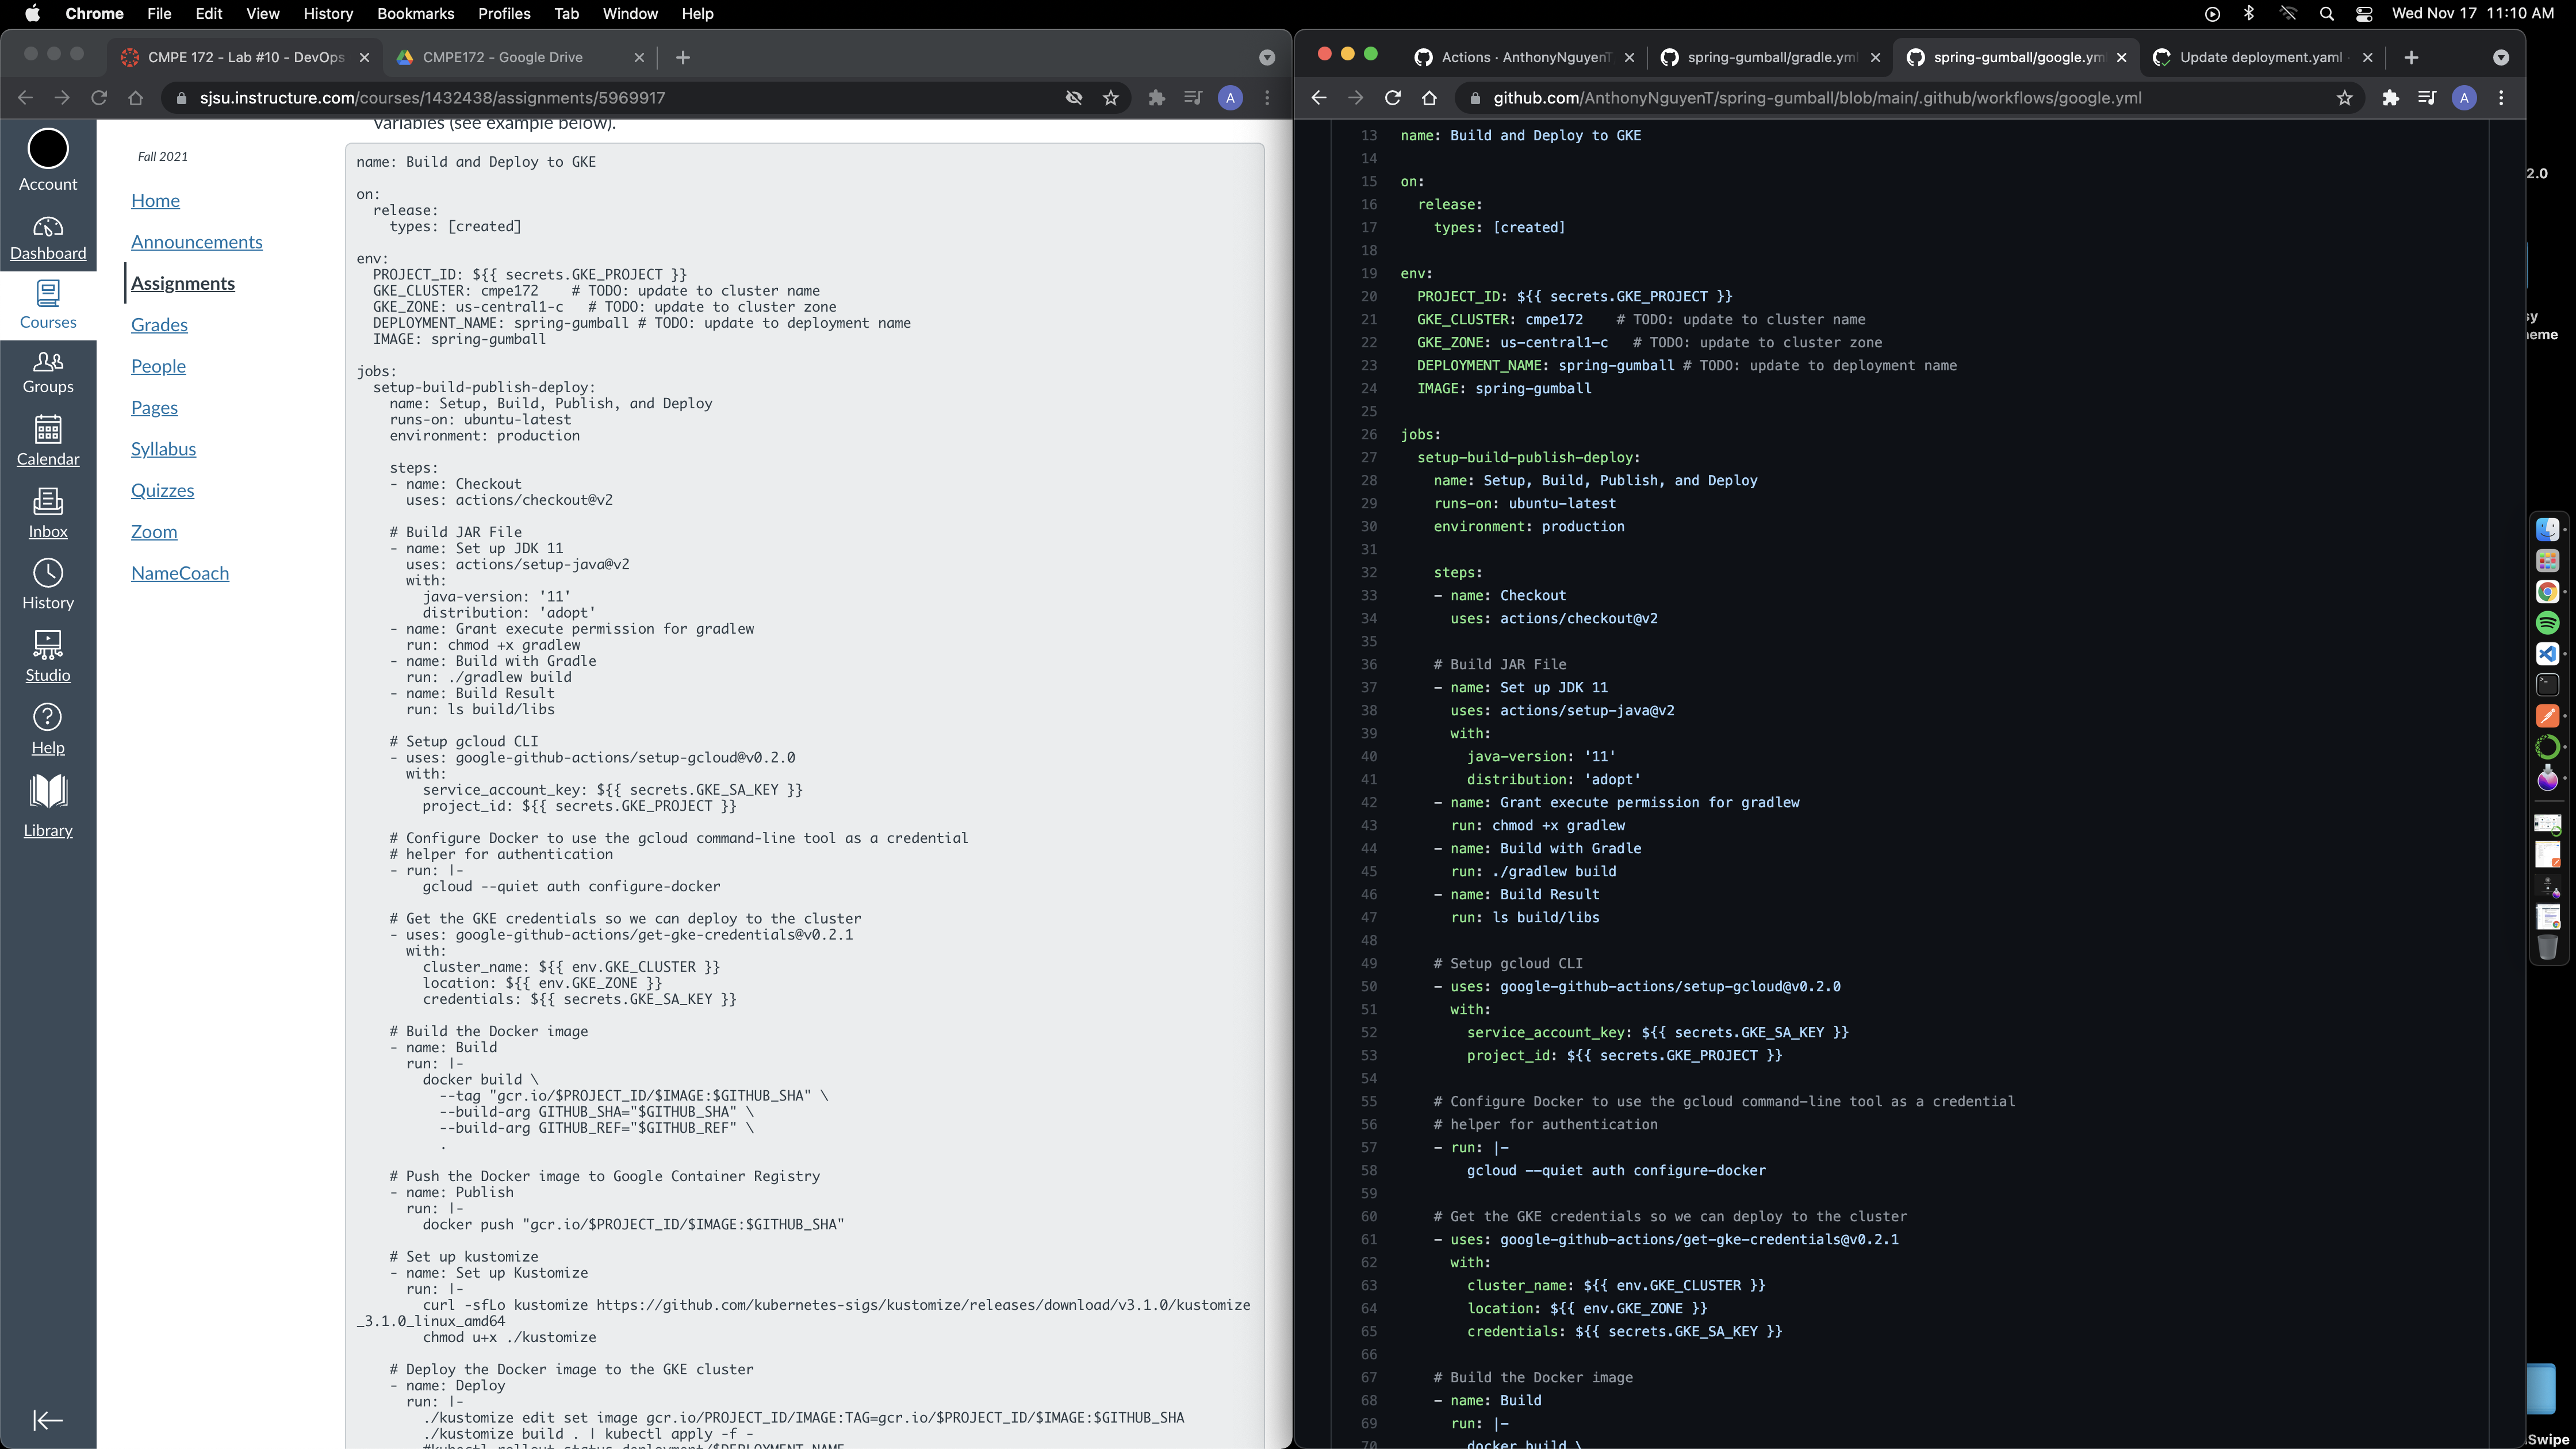2576x1449 pixels.
Task: Open the Syllabus course link
Action: click(x=163, y=449)
